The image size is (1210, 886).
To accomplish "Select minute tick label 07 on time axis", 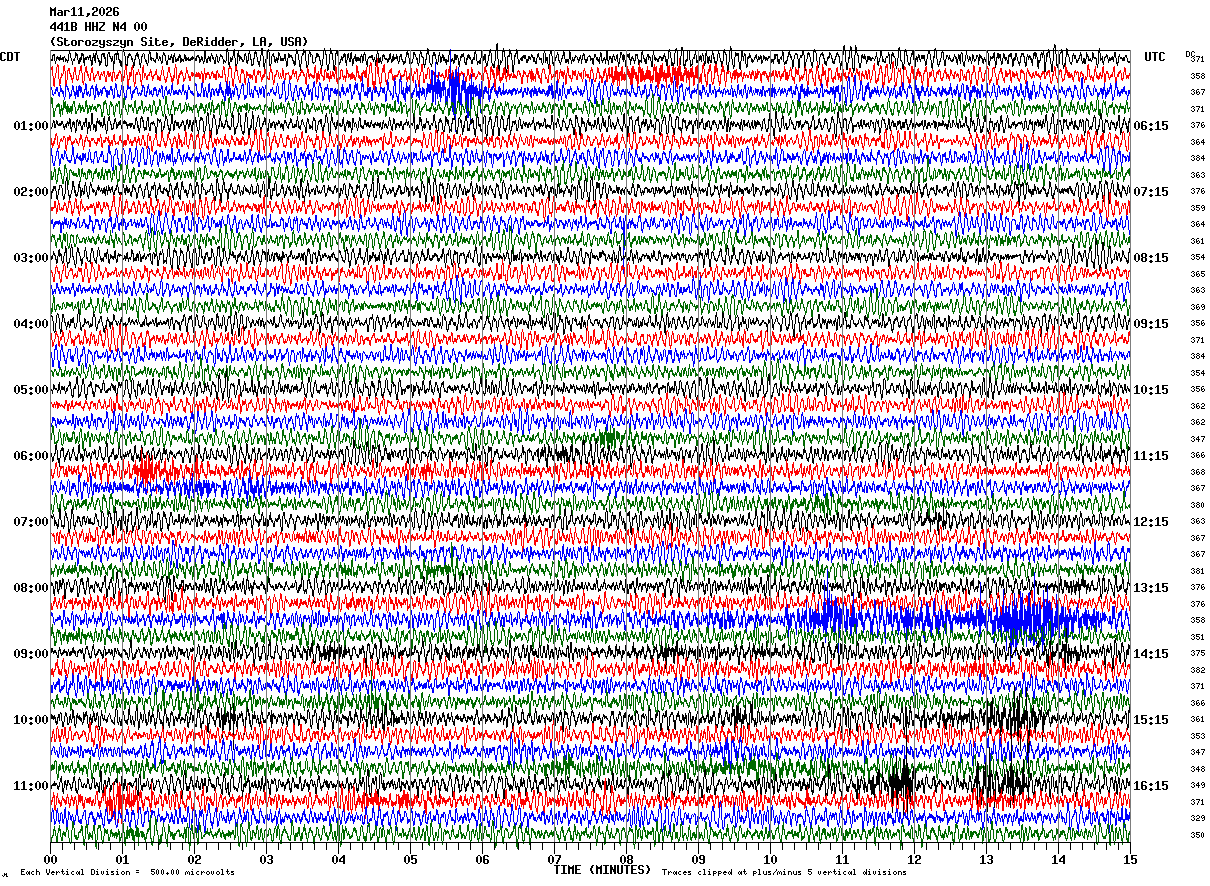I will [x=555, y=859].
